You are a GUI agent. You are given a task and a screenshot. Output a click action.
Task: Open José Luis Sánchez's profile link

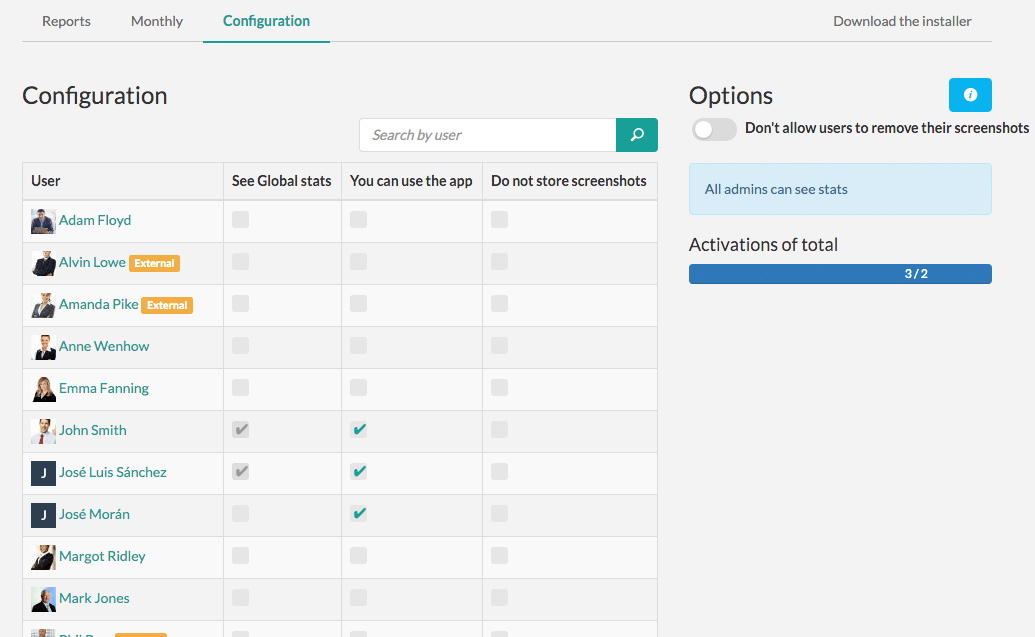tap(110, 472)
